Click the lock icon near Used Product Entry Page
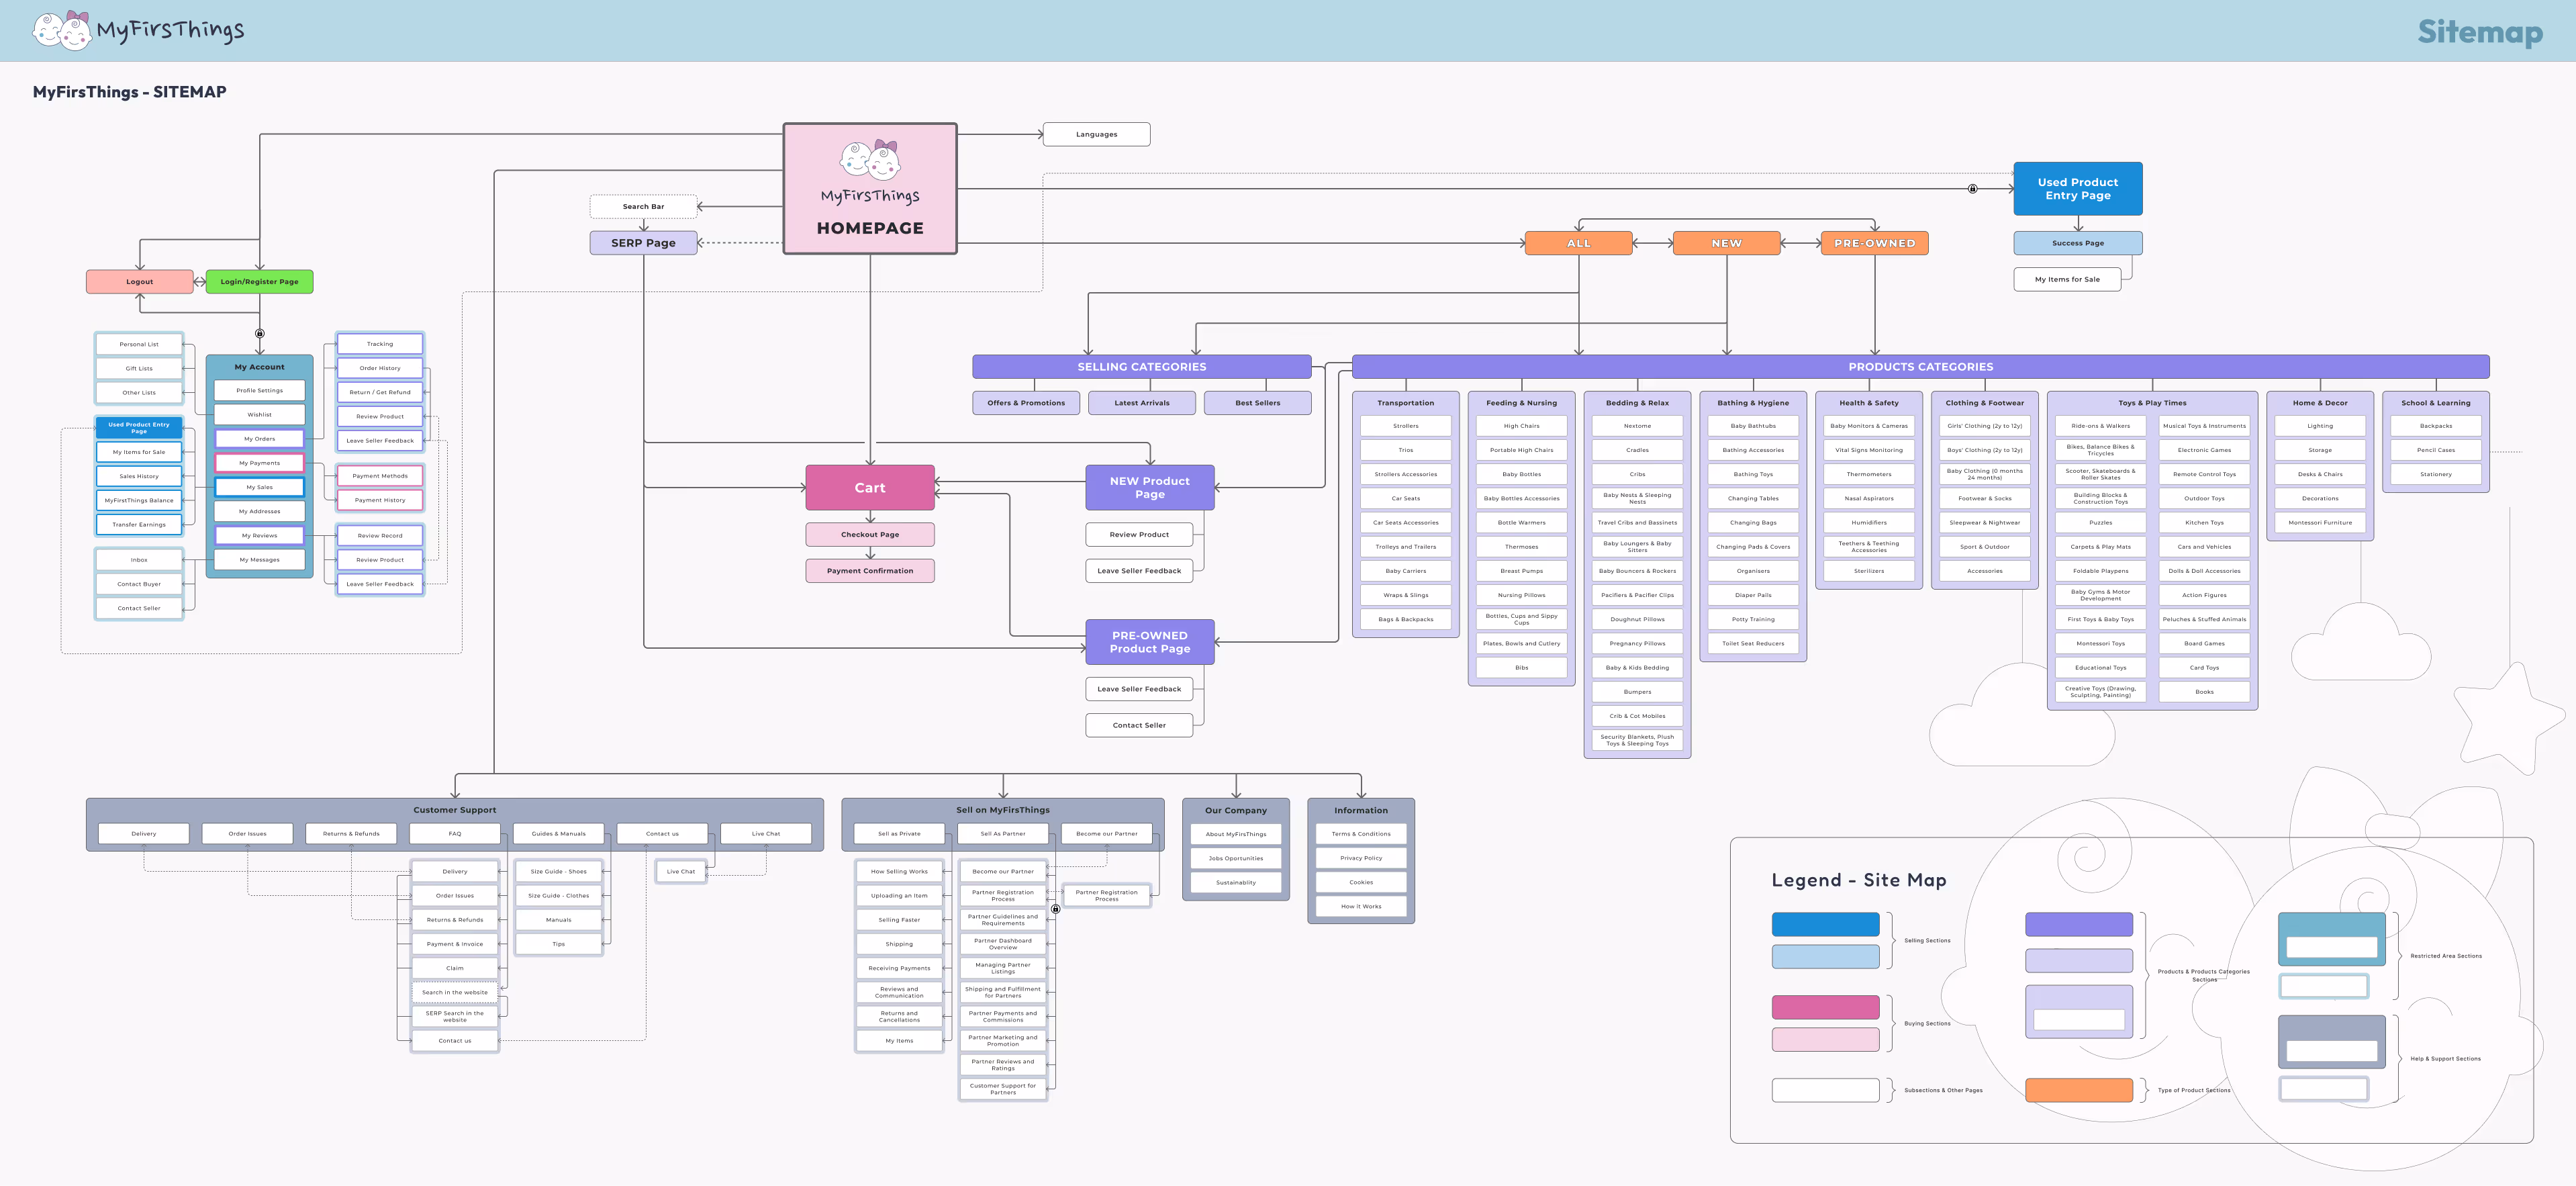The width and height of the screenshot is (2576, 1186). (1972, 189)
